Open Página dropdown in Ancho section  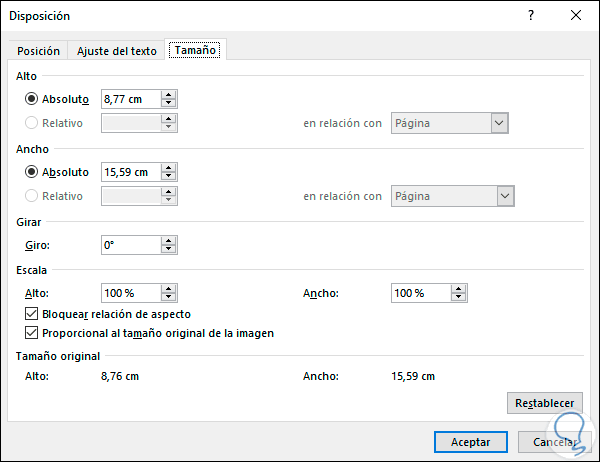pos(505,196)
